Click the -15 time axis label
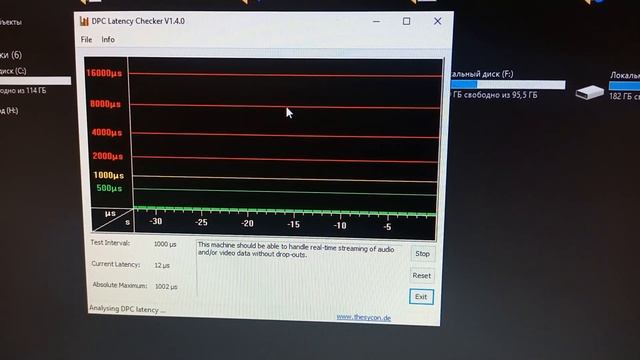This screenshot has width=640, height=360. pos(293,224)
